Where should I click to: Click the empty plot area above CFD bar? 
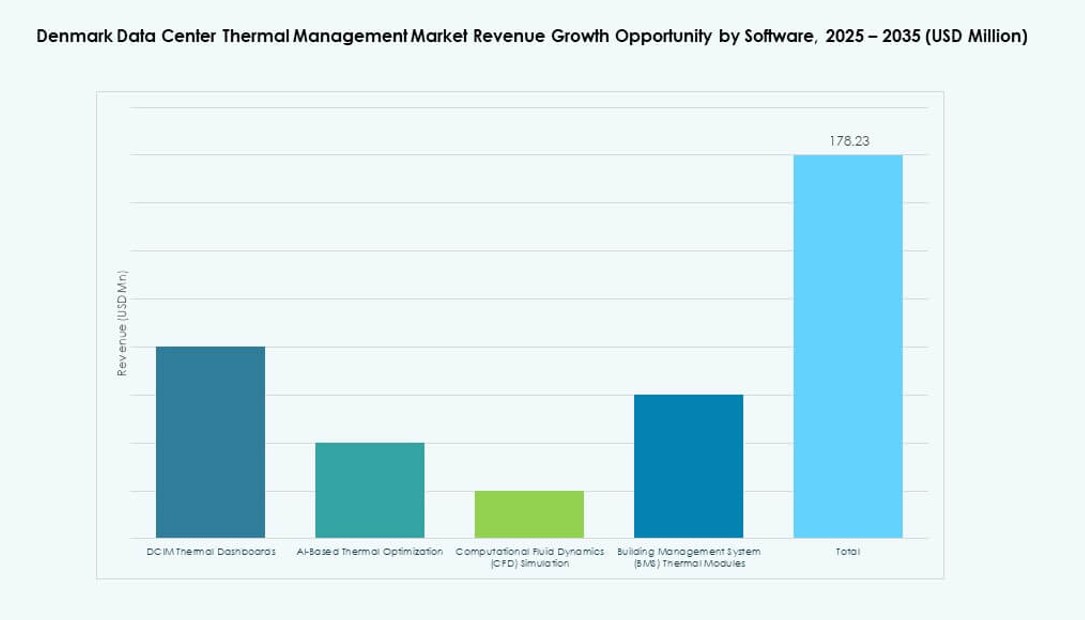pos(528,300)
